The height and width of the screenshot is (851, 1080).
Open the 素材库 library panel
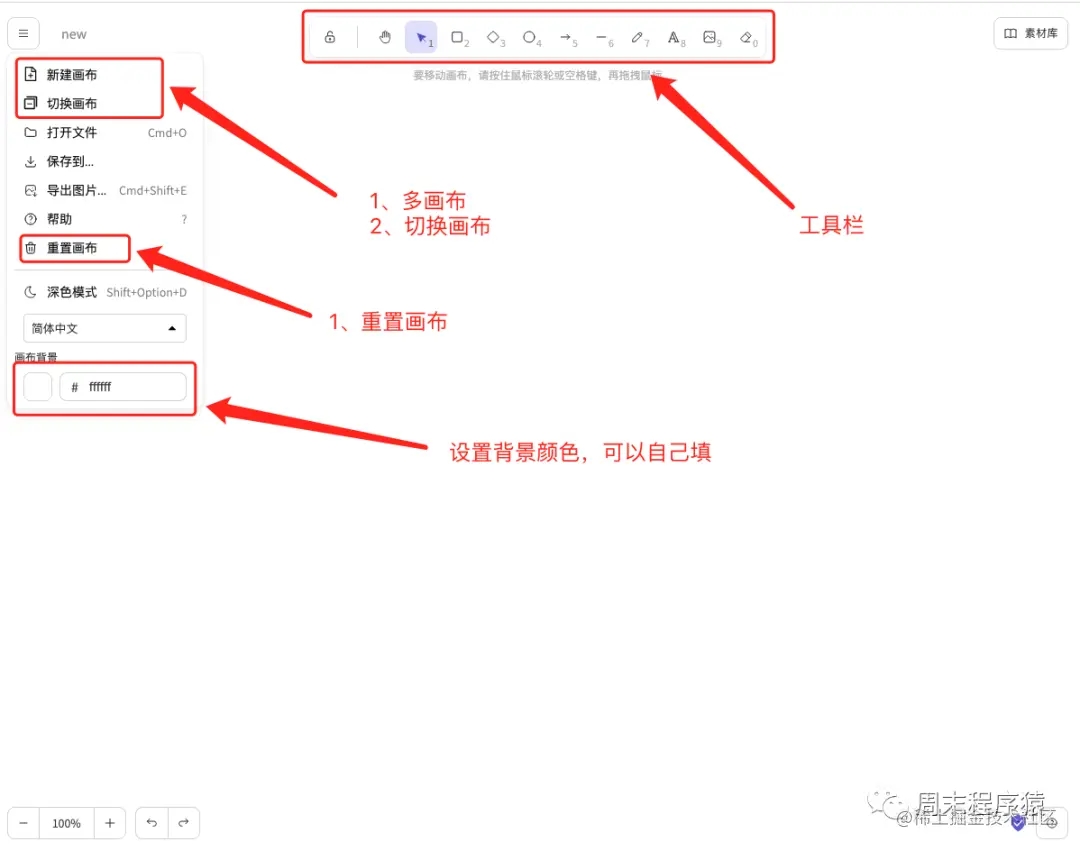(x=1030, y=33)
